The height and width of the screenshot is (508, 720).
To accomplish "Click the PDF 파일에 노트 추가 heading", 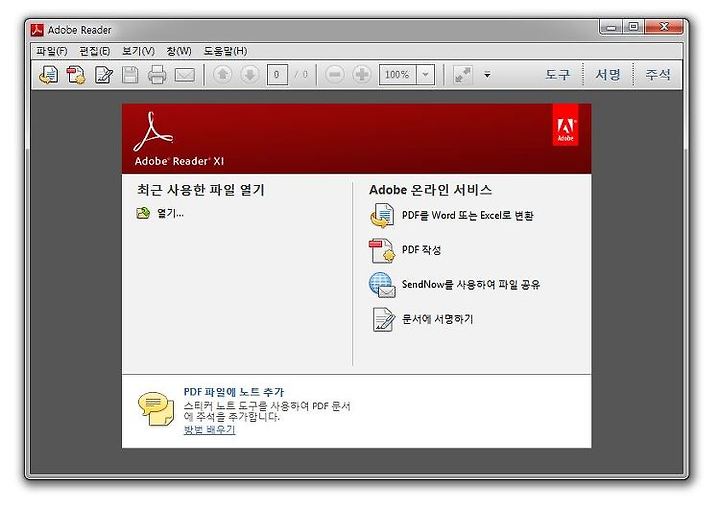I will click(234, 392).
